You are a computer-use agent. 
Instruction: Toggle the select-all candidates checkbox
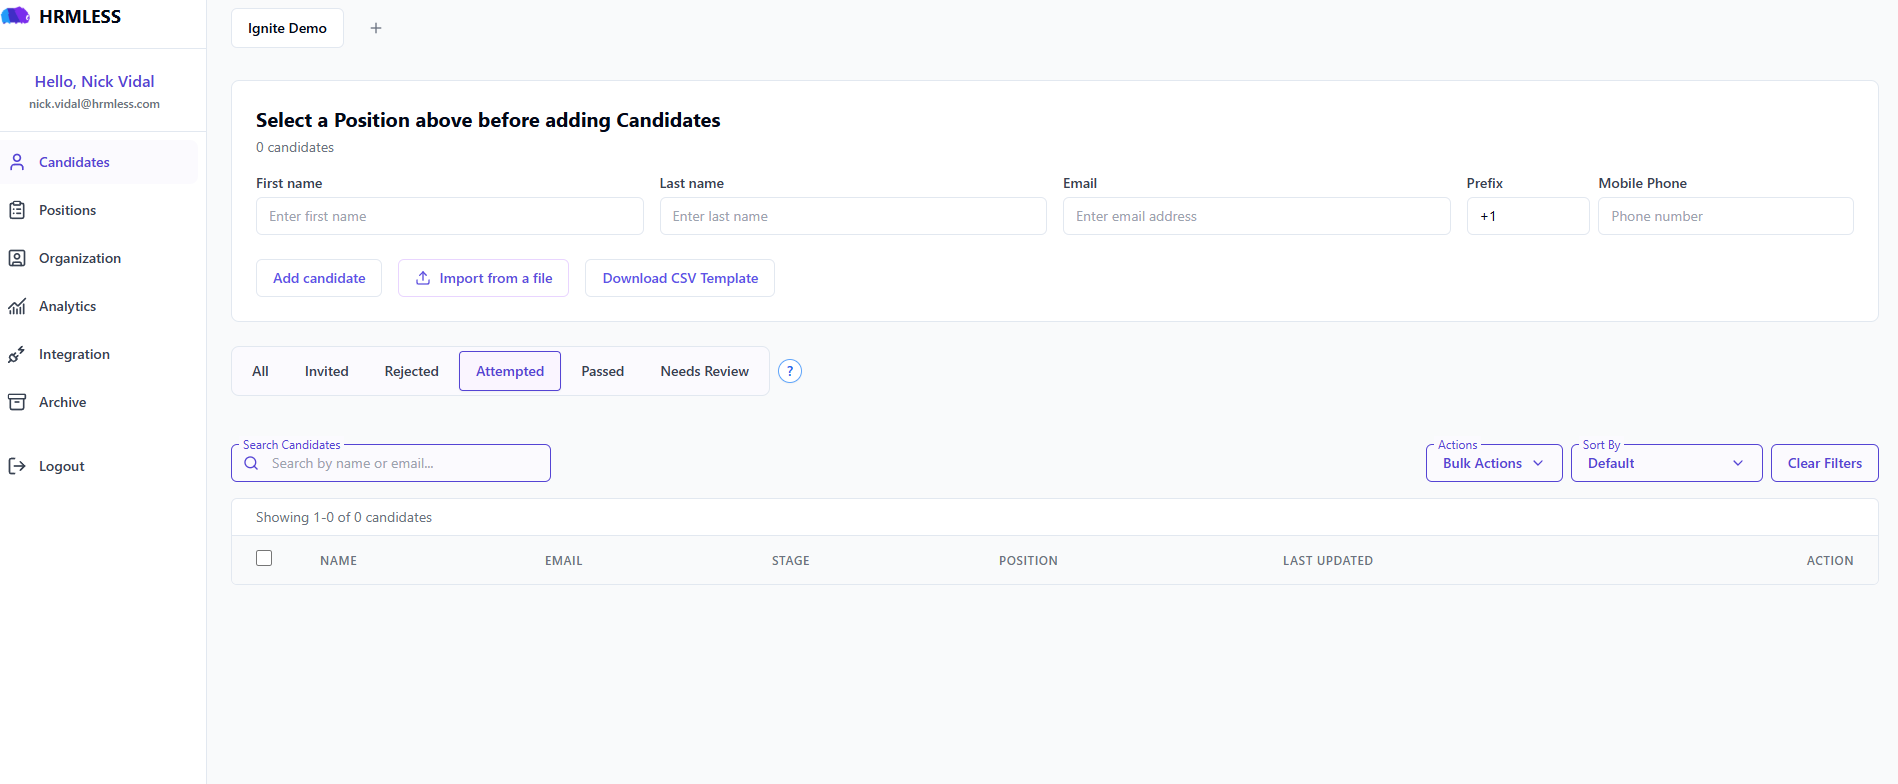[264, 558]
